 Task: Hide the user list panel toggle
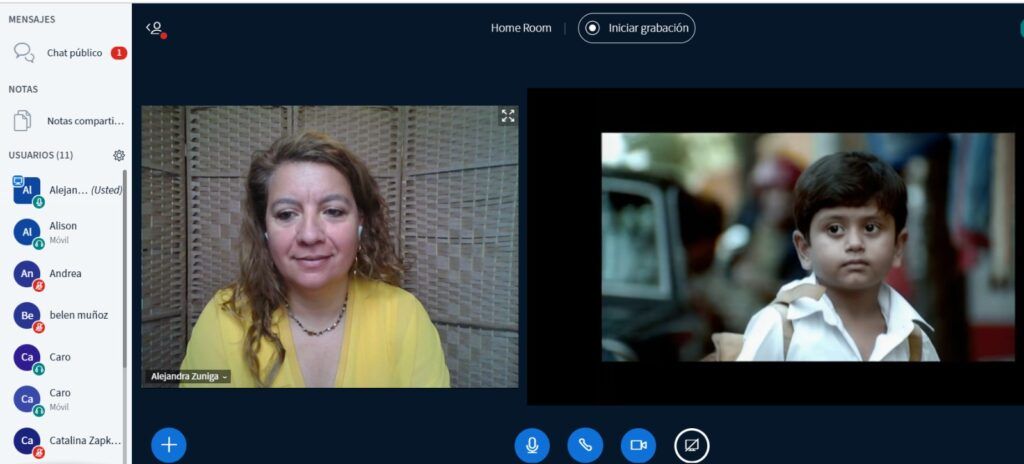tap(155, 29)
